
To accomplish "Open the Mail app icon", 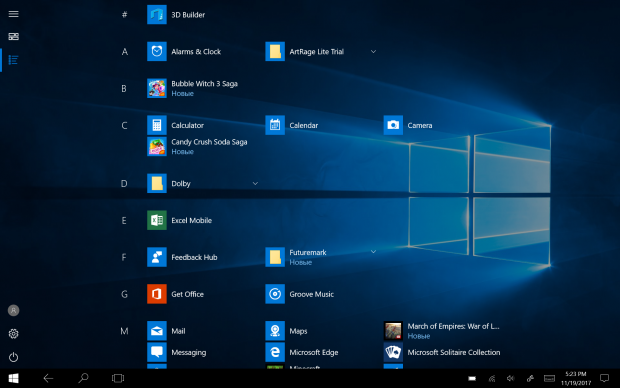I will [157, 331].
